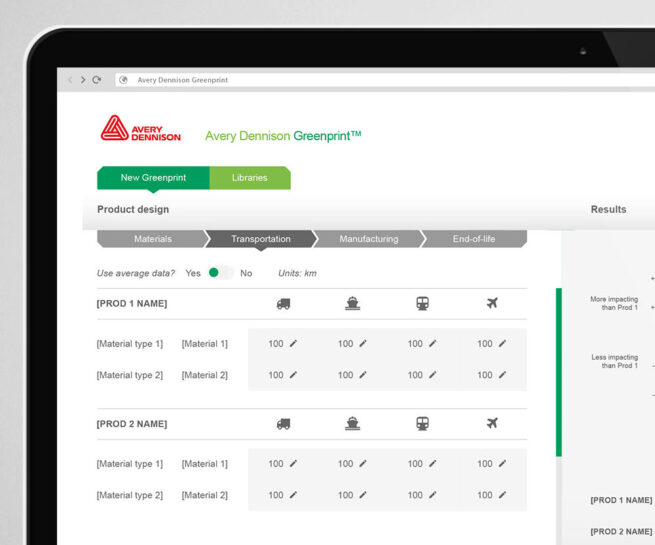
Task: Click the ship icon in PROD 1 header
Action: click(x=353, y=304)
